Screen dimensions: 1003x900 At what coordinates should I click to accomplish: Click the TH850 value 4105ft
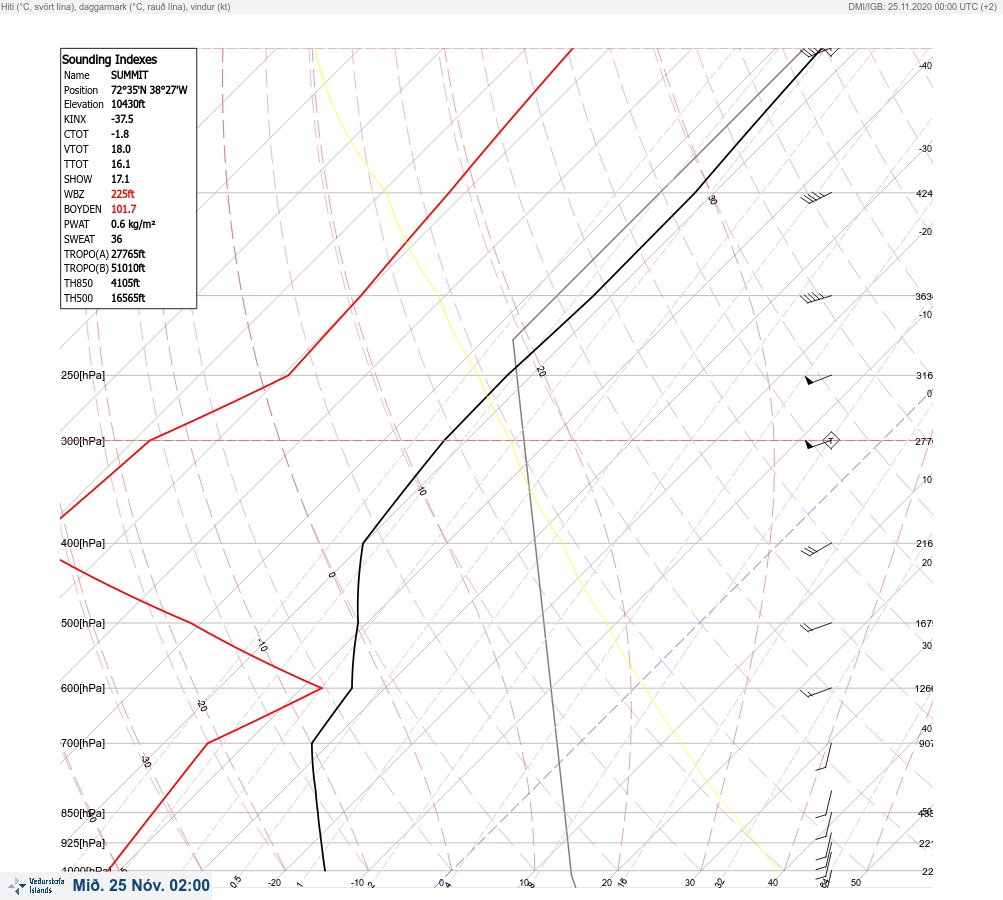pos(125,283)
